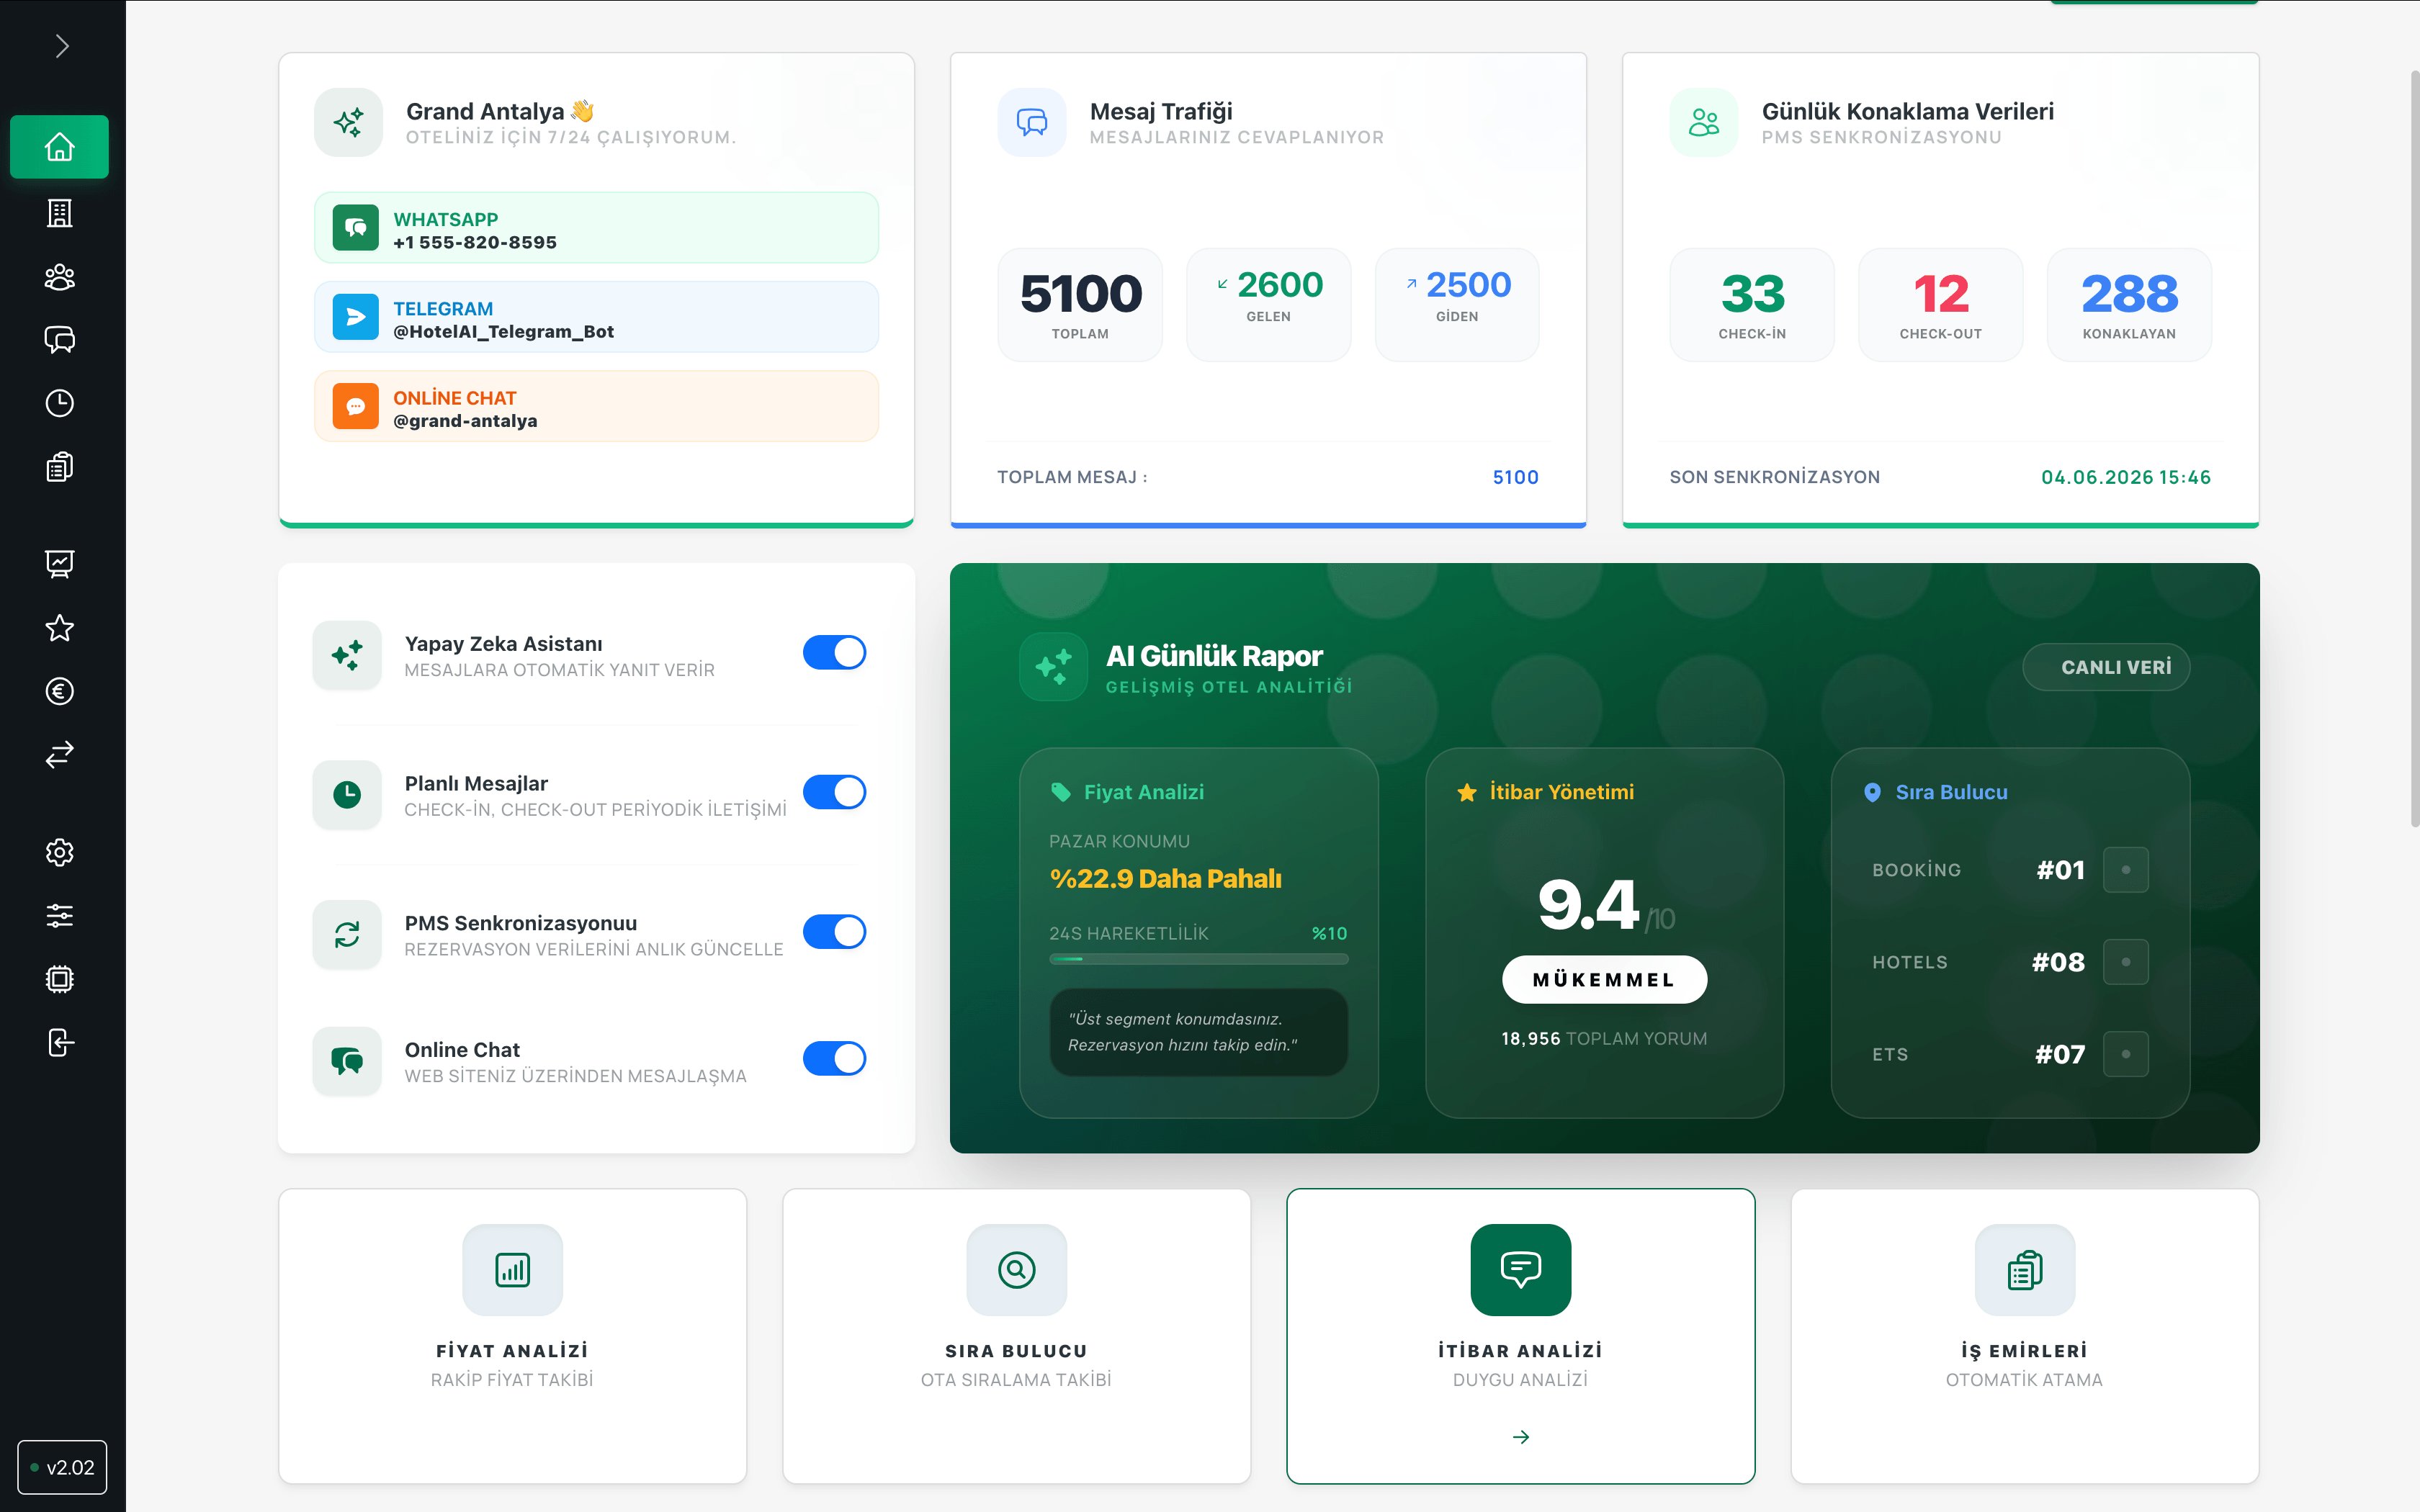
Task: Click the ETS #07 indicator box
Action: [x=2125, y=1053]
